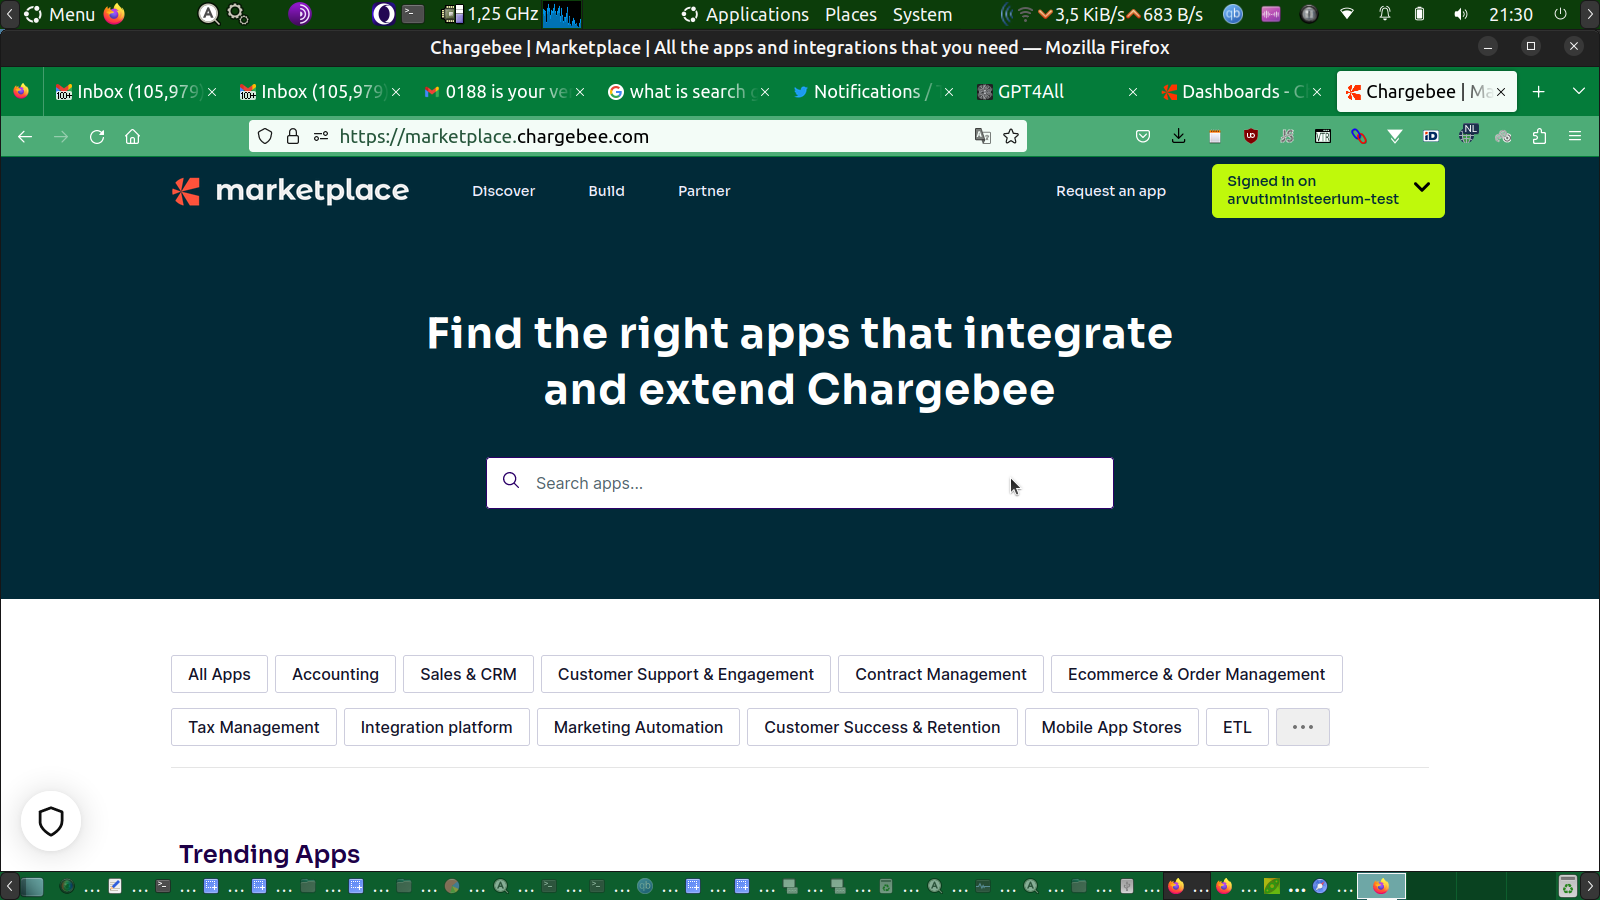This screenshot has height=900, width=1600.
Task: Switch to the GPT4All browser tab
Action: click(1030, 92)
